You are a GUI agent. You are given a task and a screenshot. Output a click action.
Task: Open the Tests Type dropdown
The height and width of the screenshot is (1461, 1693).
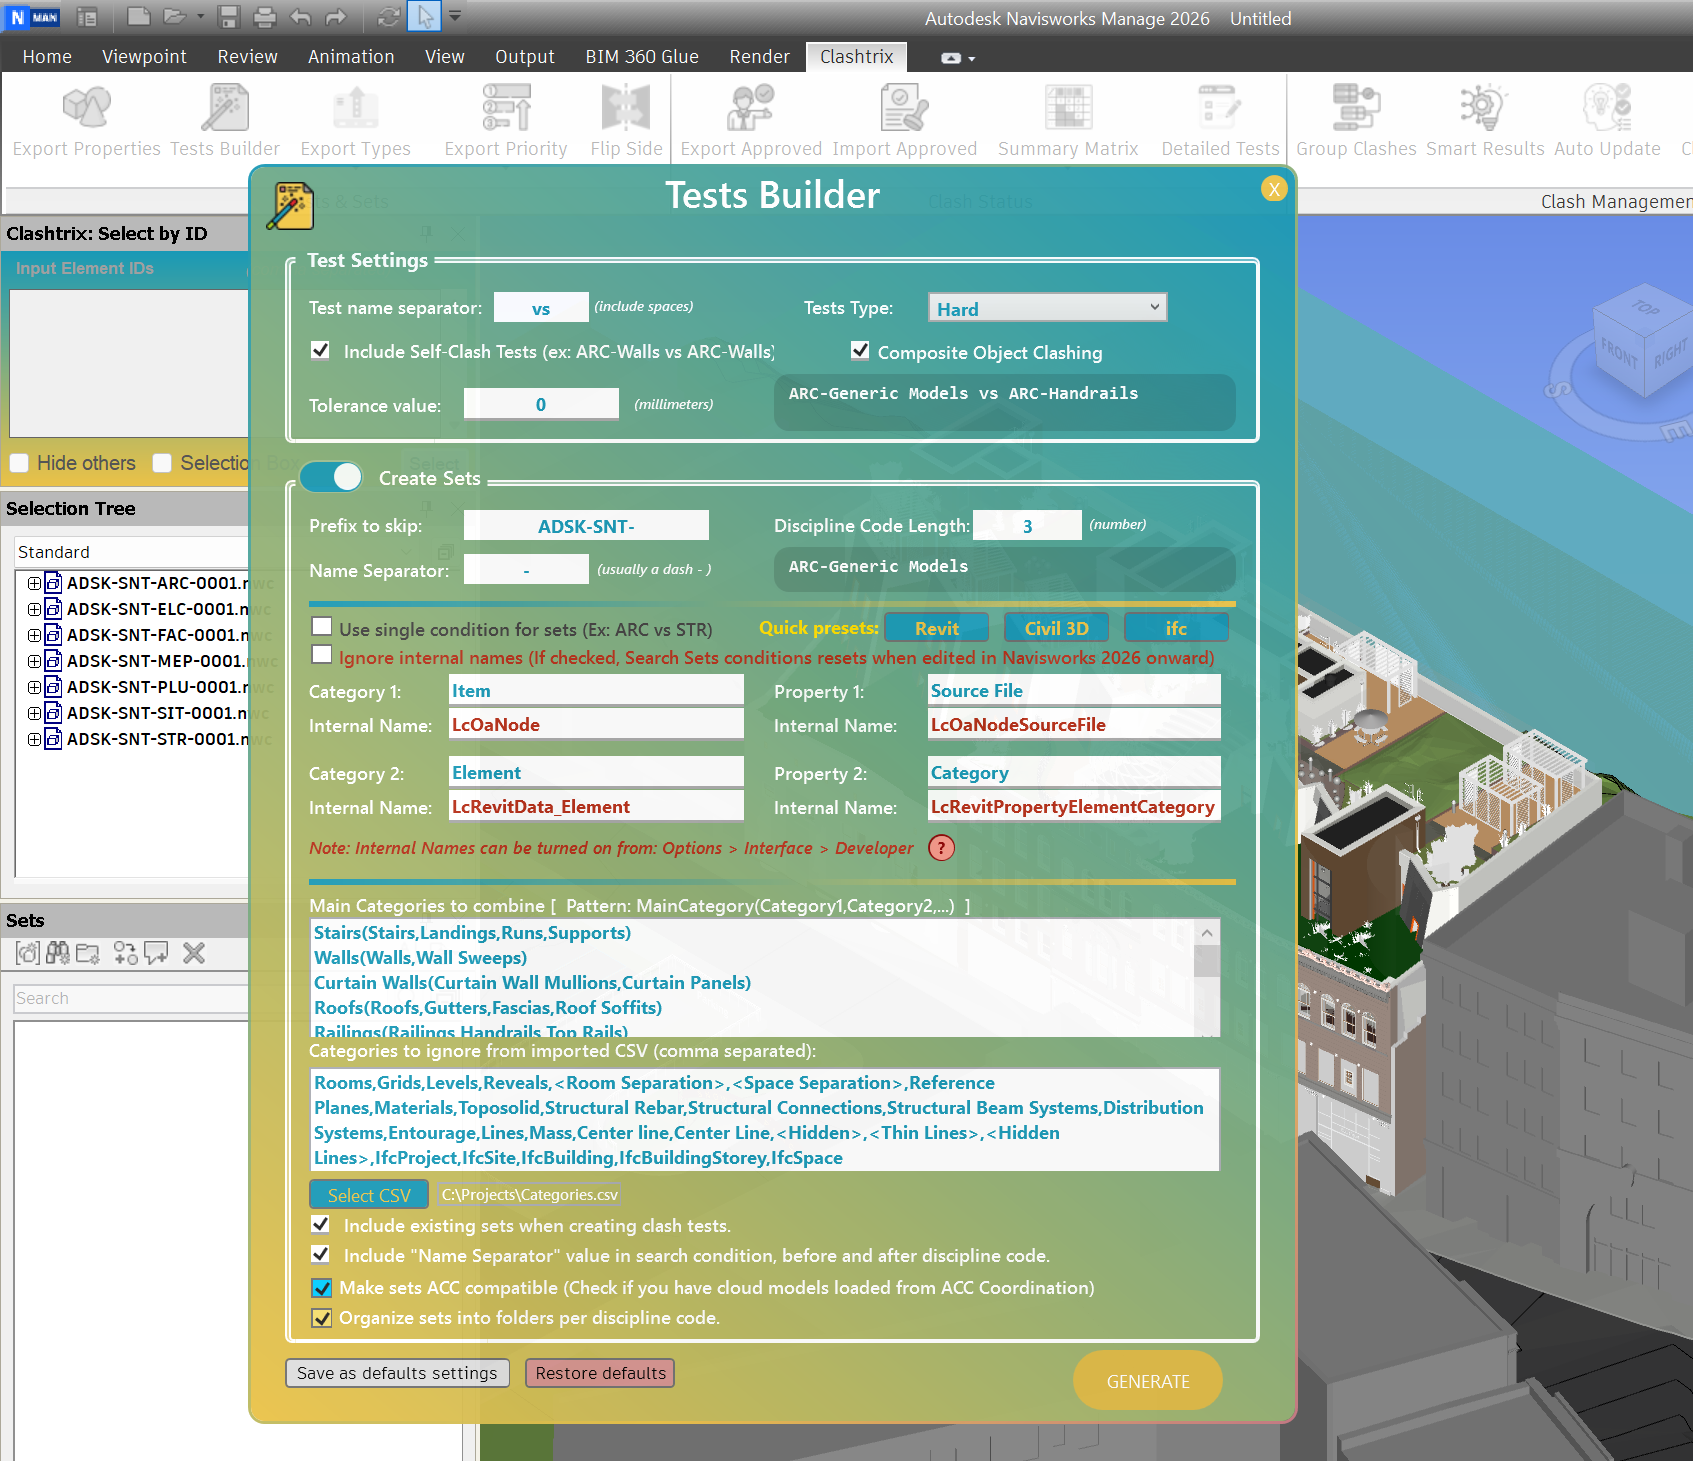1046,308
